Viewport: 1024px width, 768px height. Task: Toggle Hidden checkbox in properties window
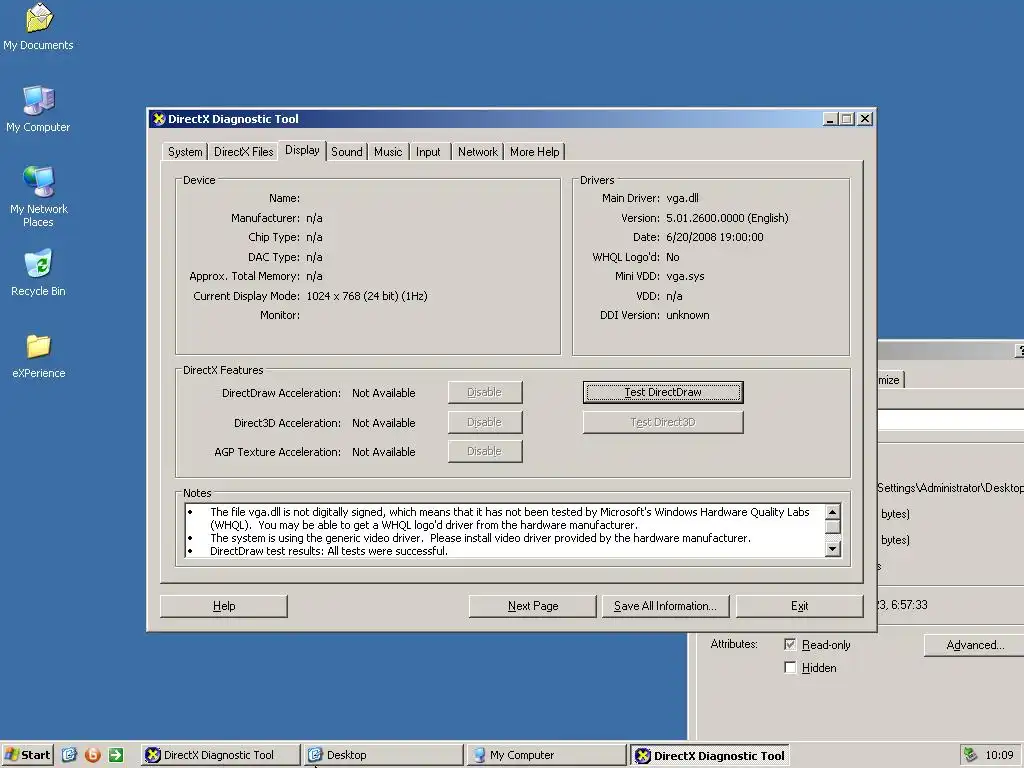point(790,667)
